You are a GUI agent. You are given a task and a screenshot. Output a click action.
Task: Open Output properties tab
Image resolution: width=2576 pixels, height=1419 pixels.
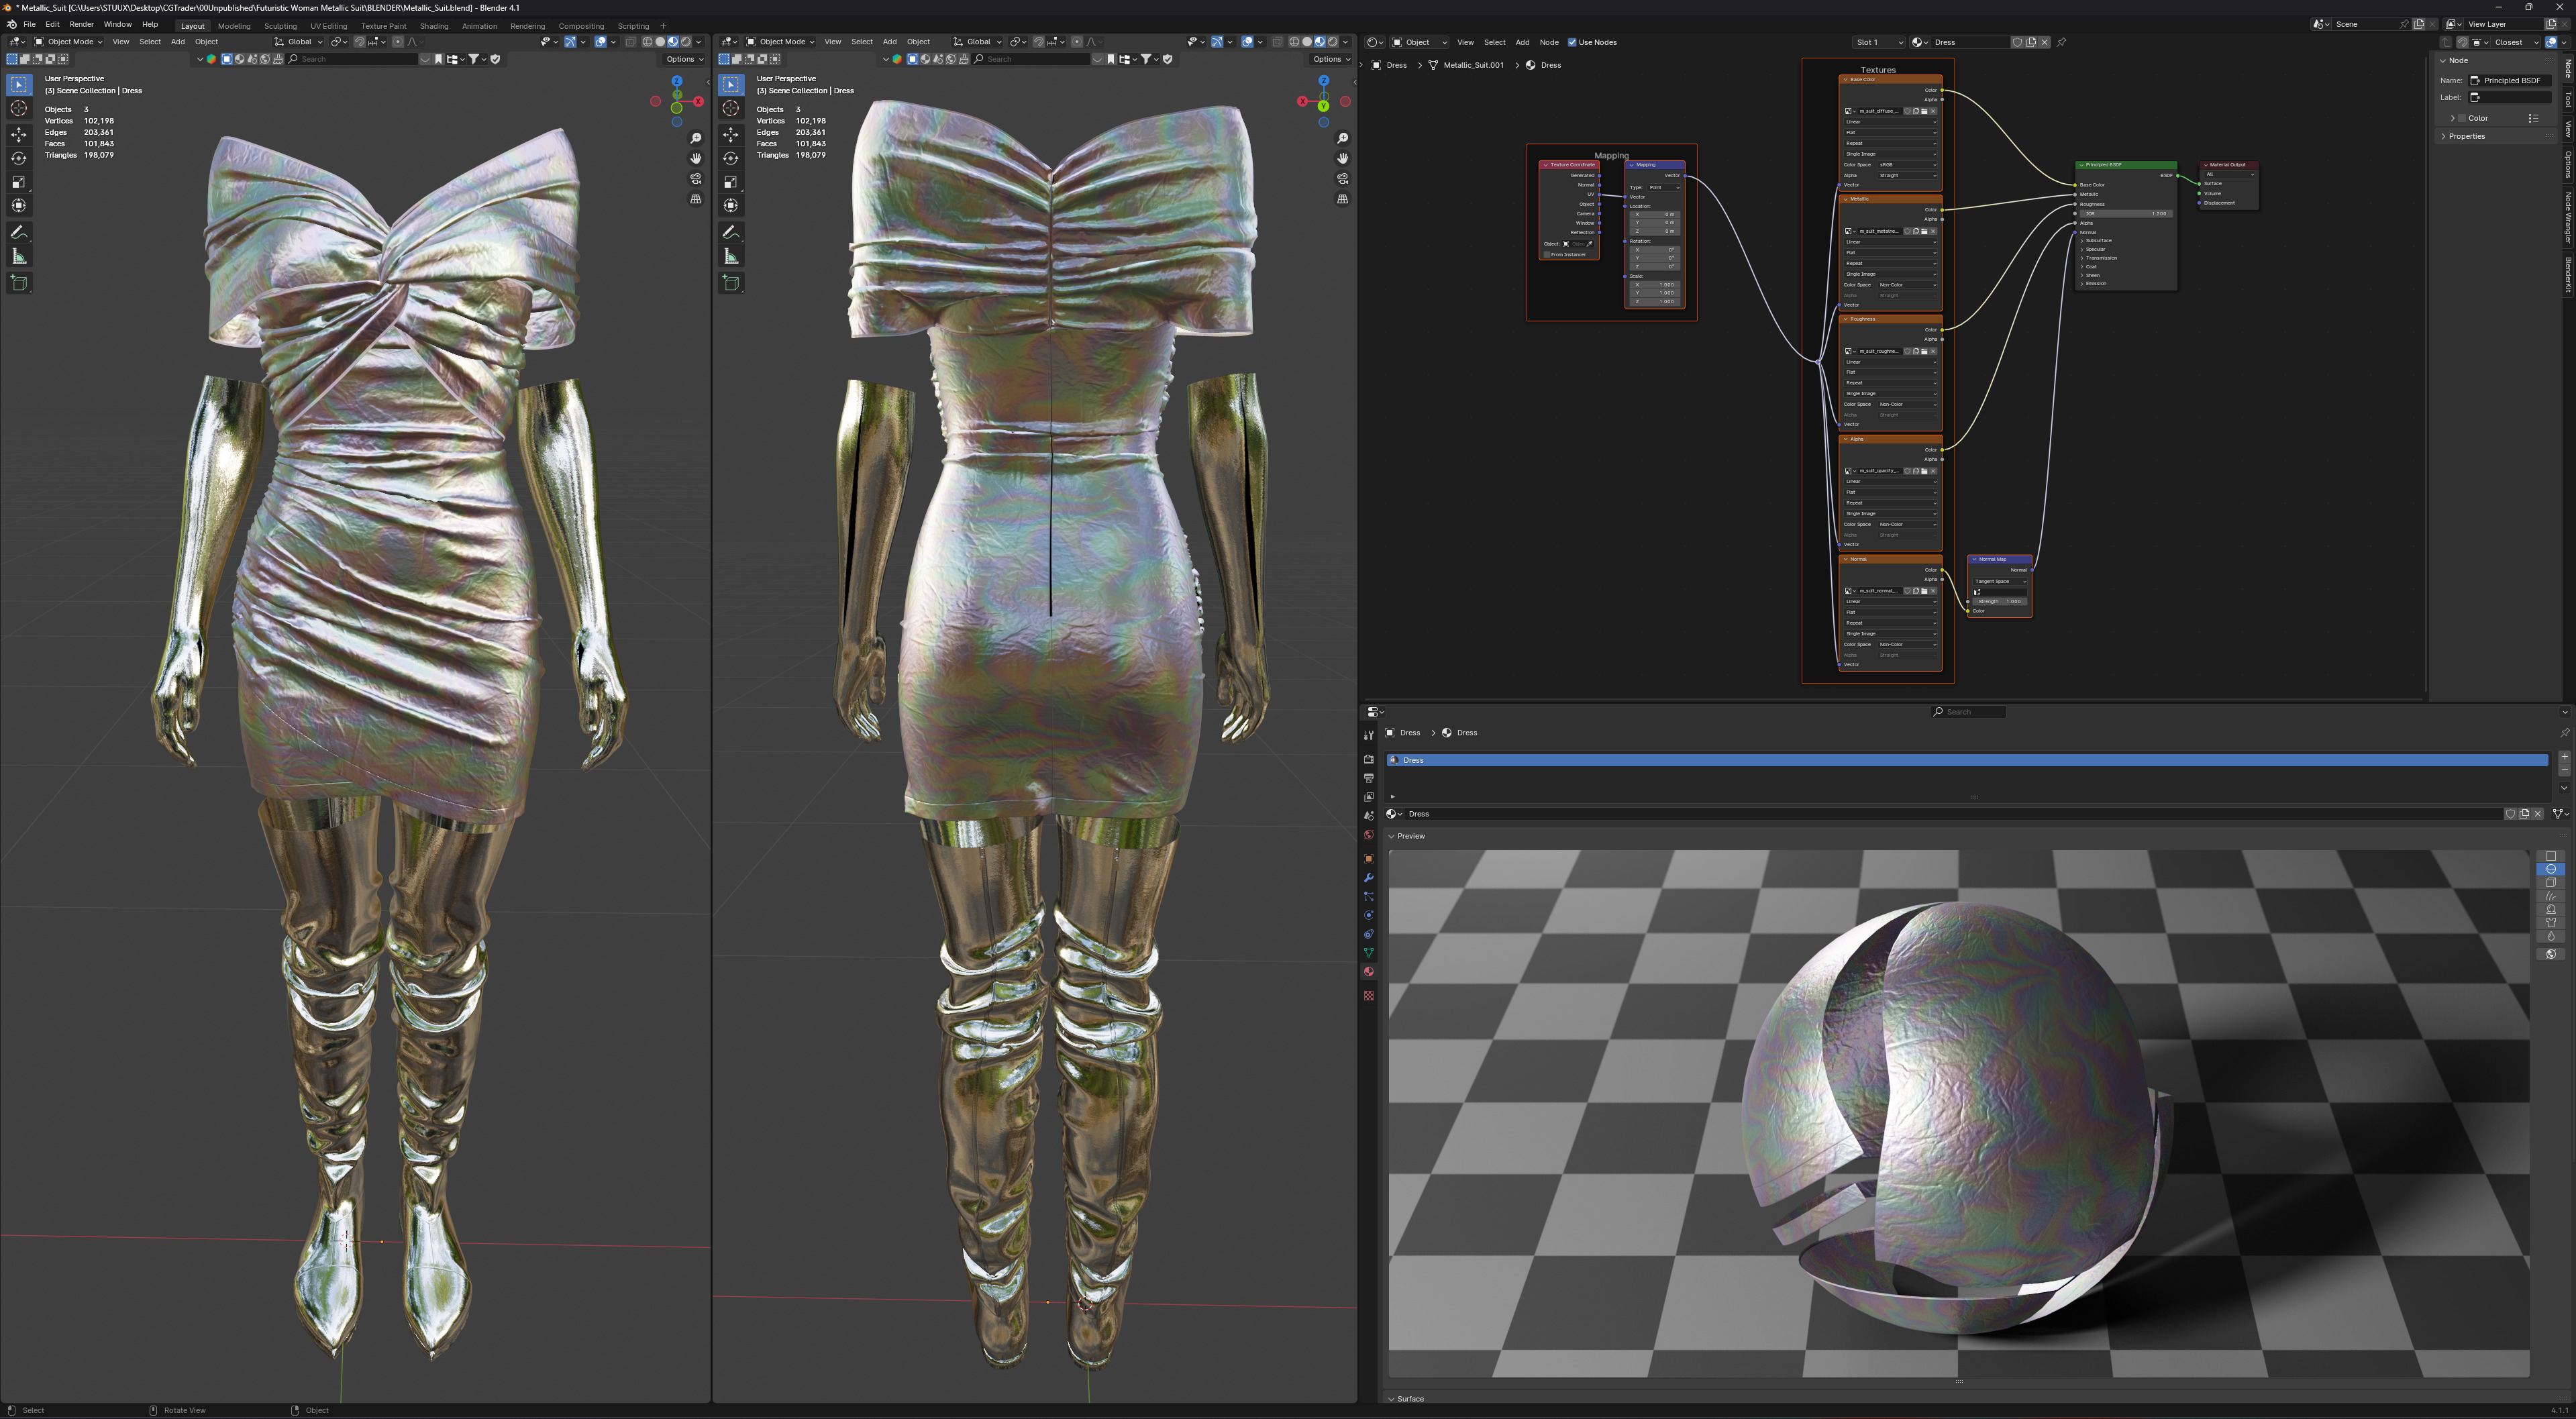[x=1369, y=778]
